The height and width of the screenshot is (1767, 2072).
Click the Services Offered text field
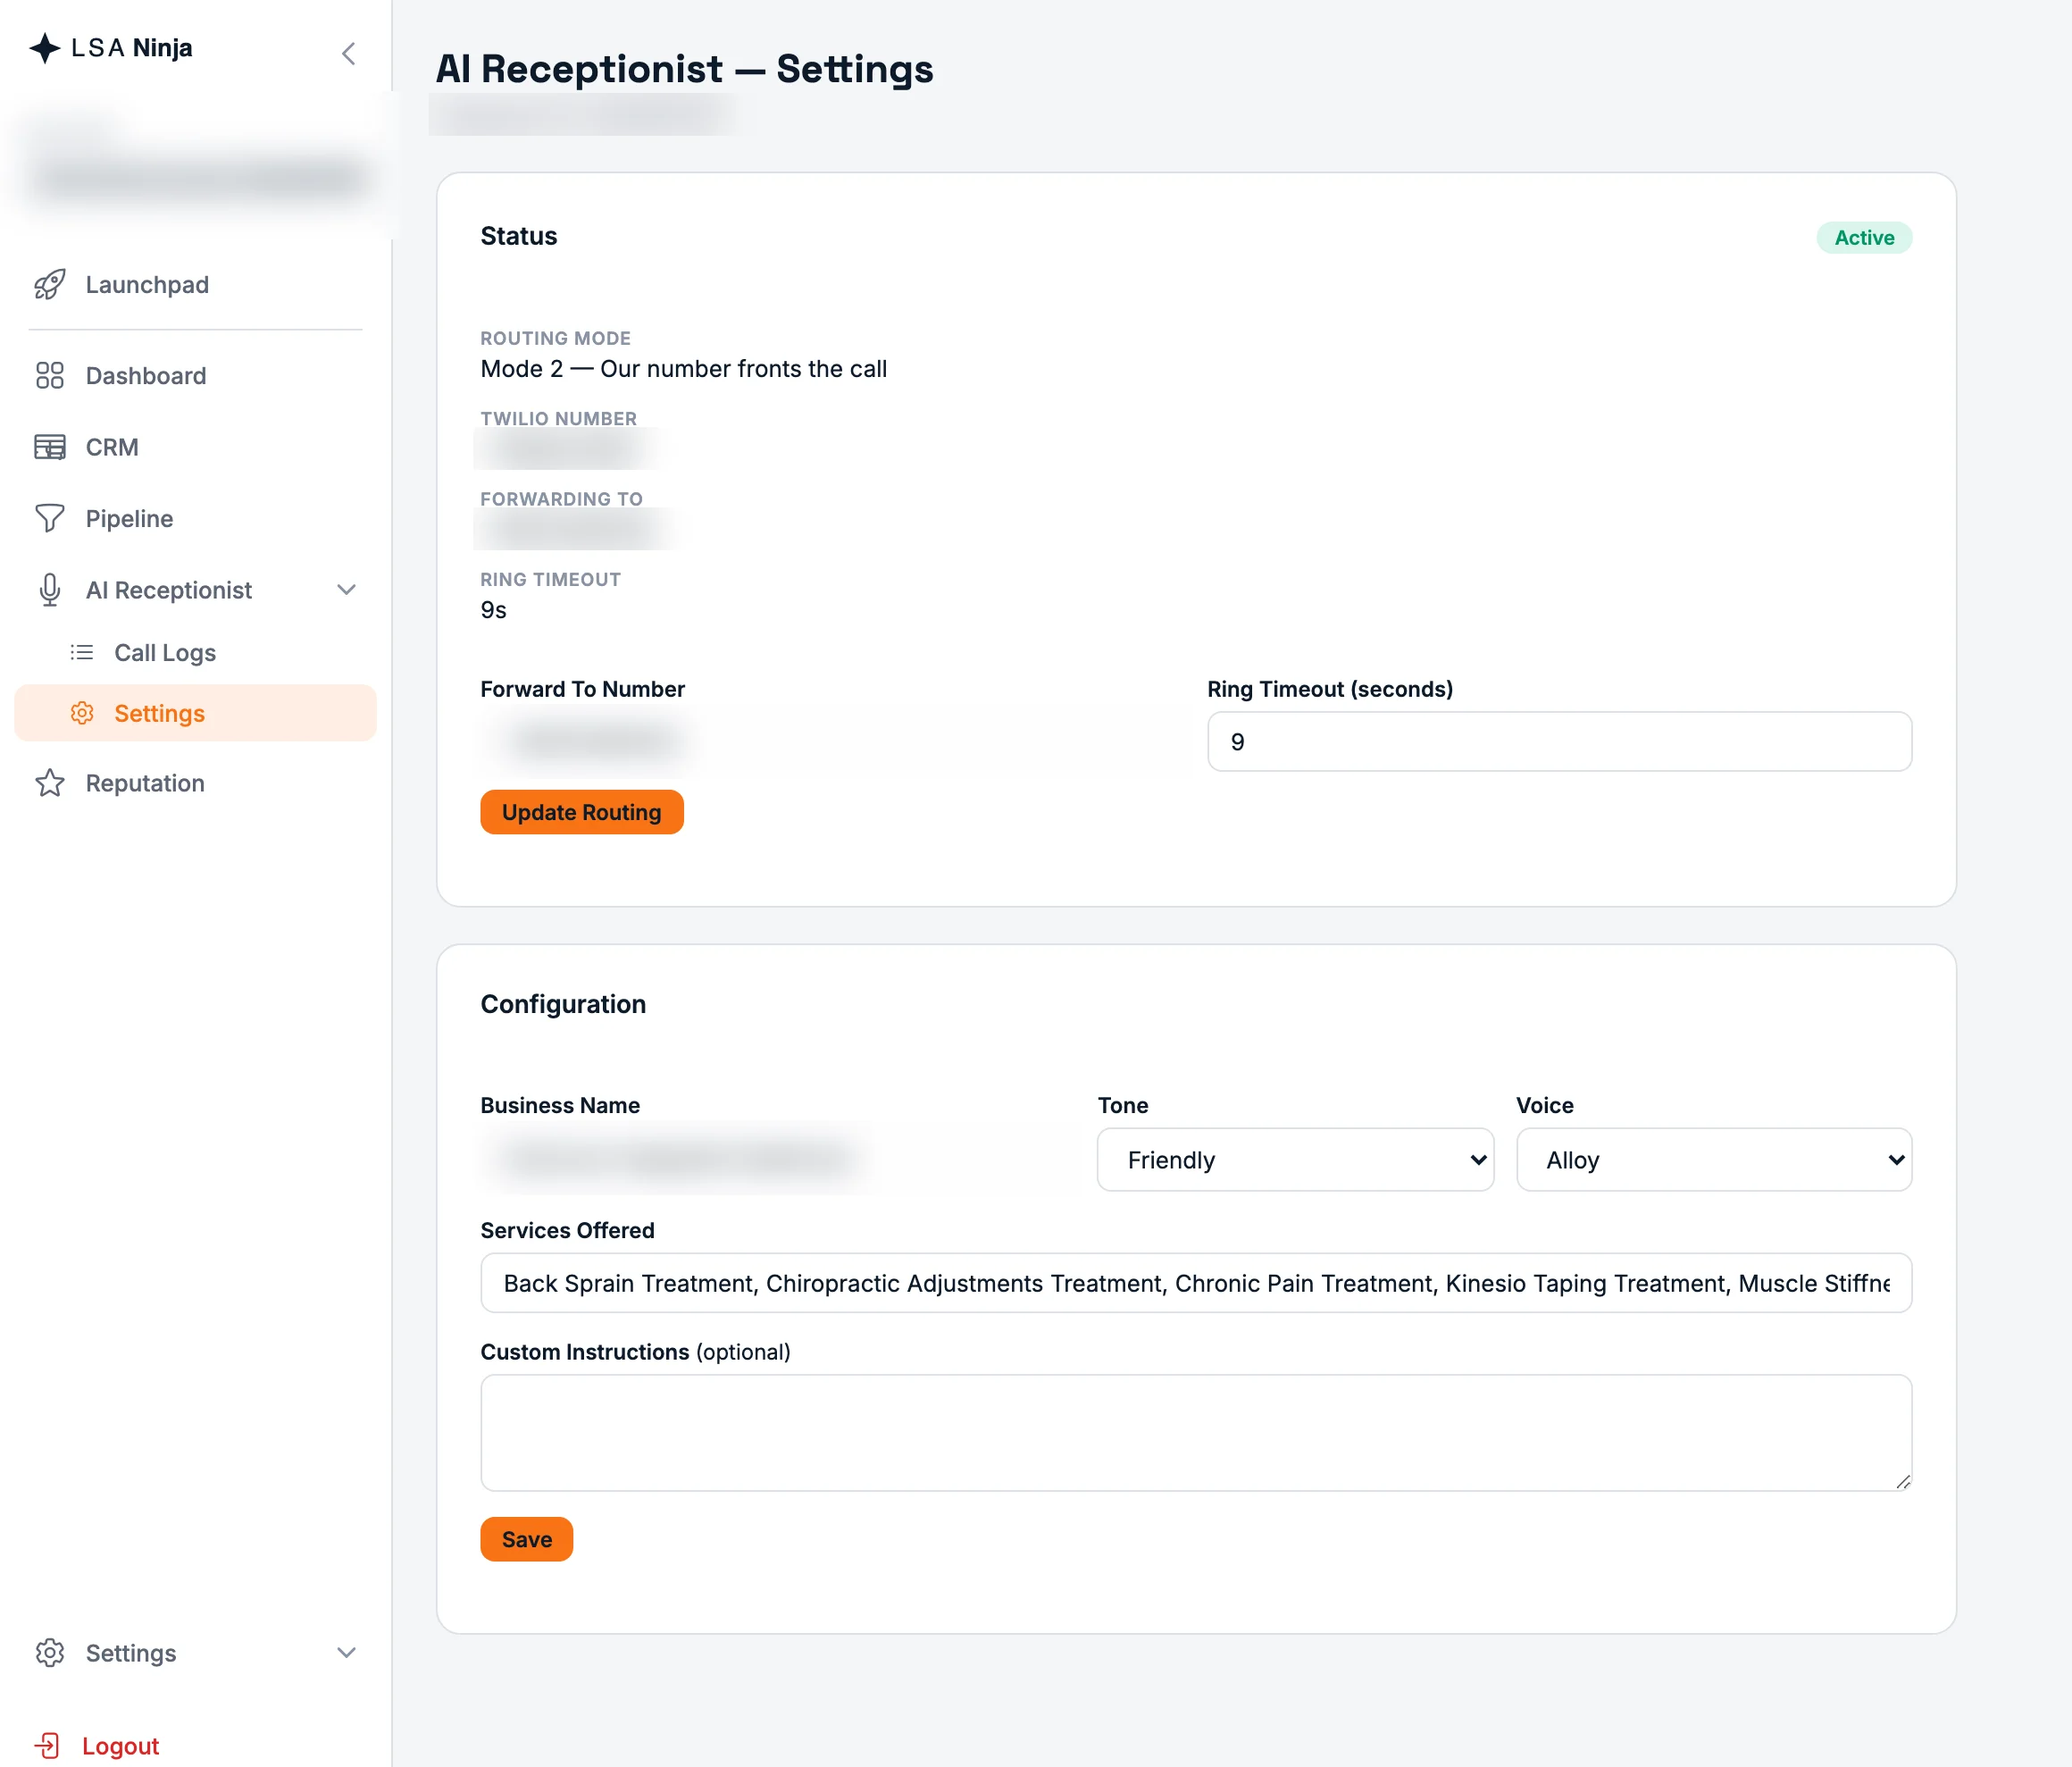1196,1283
